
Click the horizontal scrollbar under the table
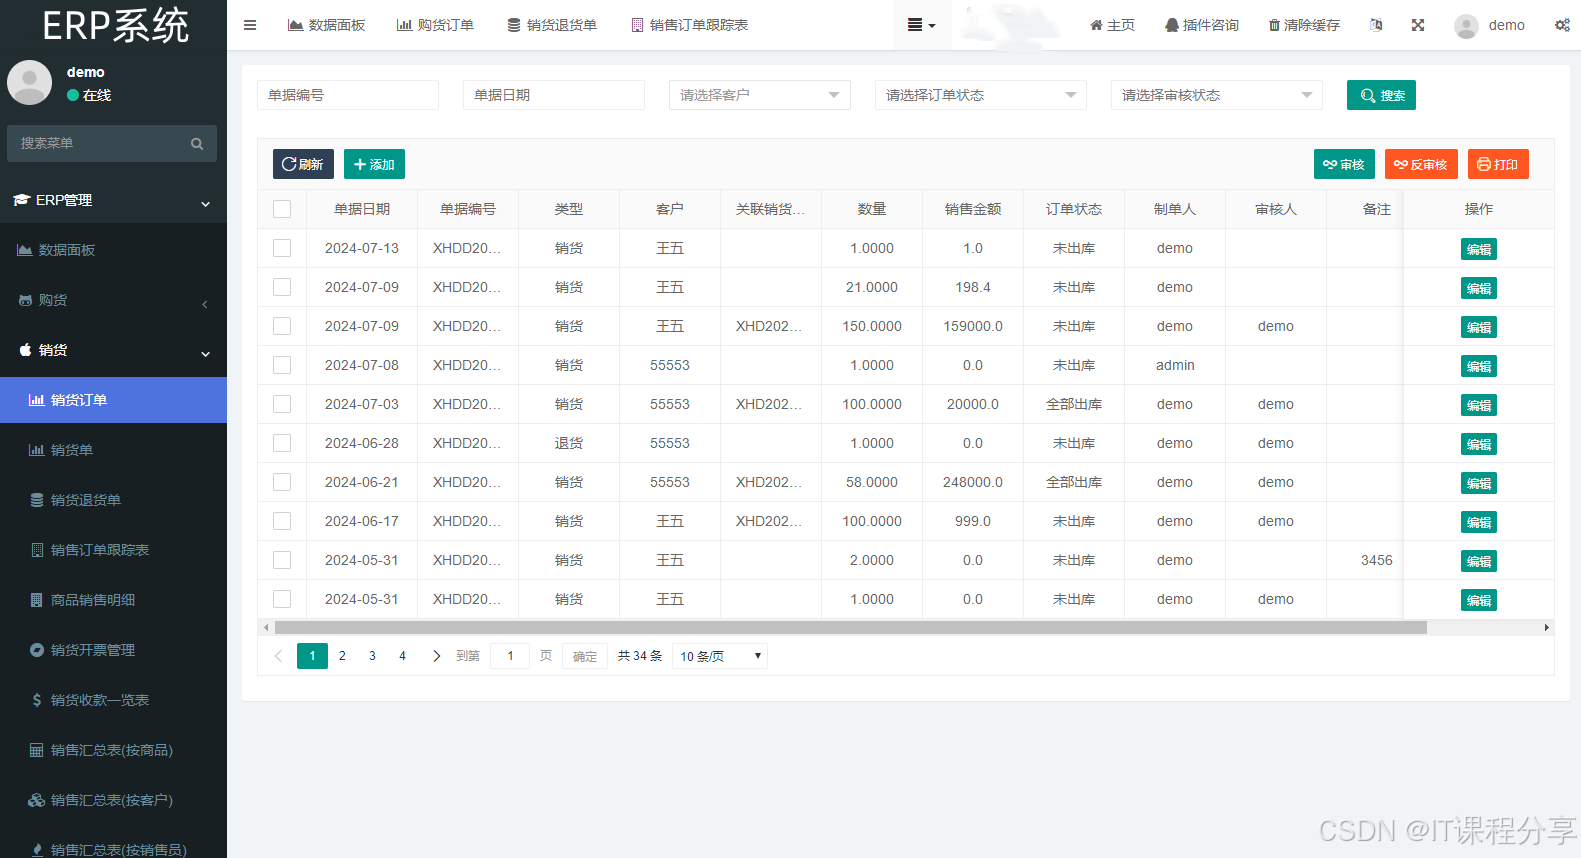pyautogui.click(x=850, y=628)
